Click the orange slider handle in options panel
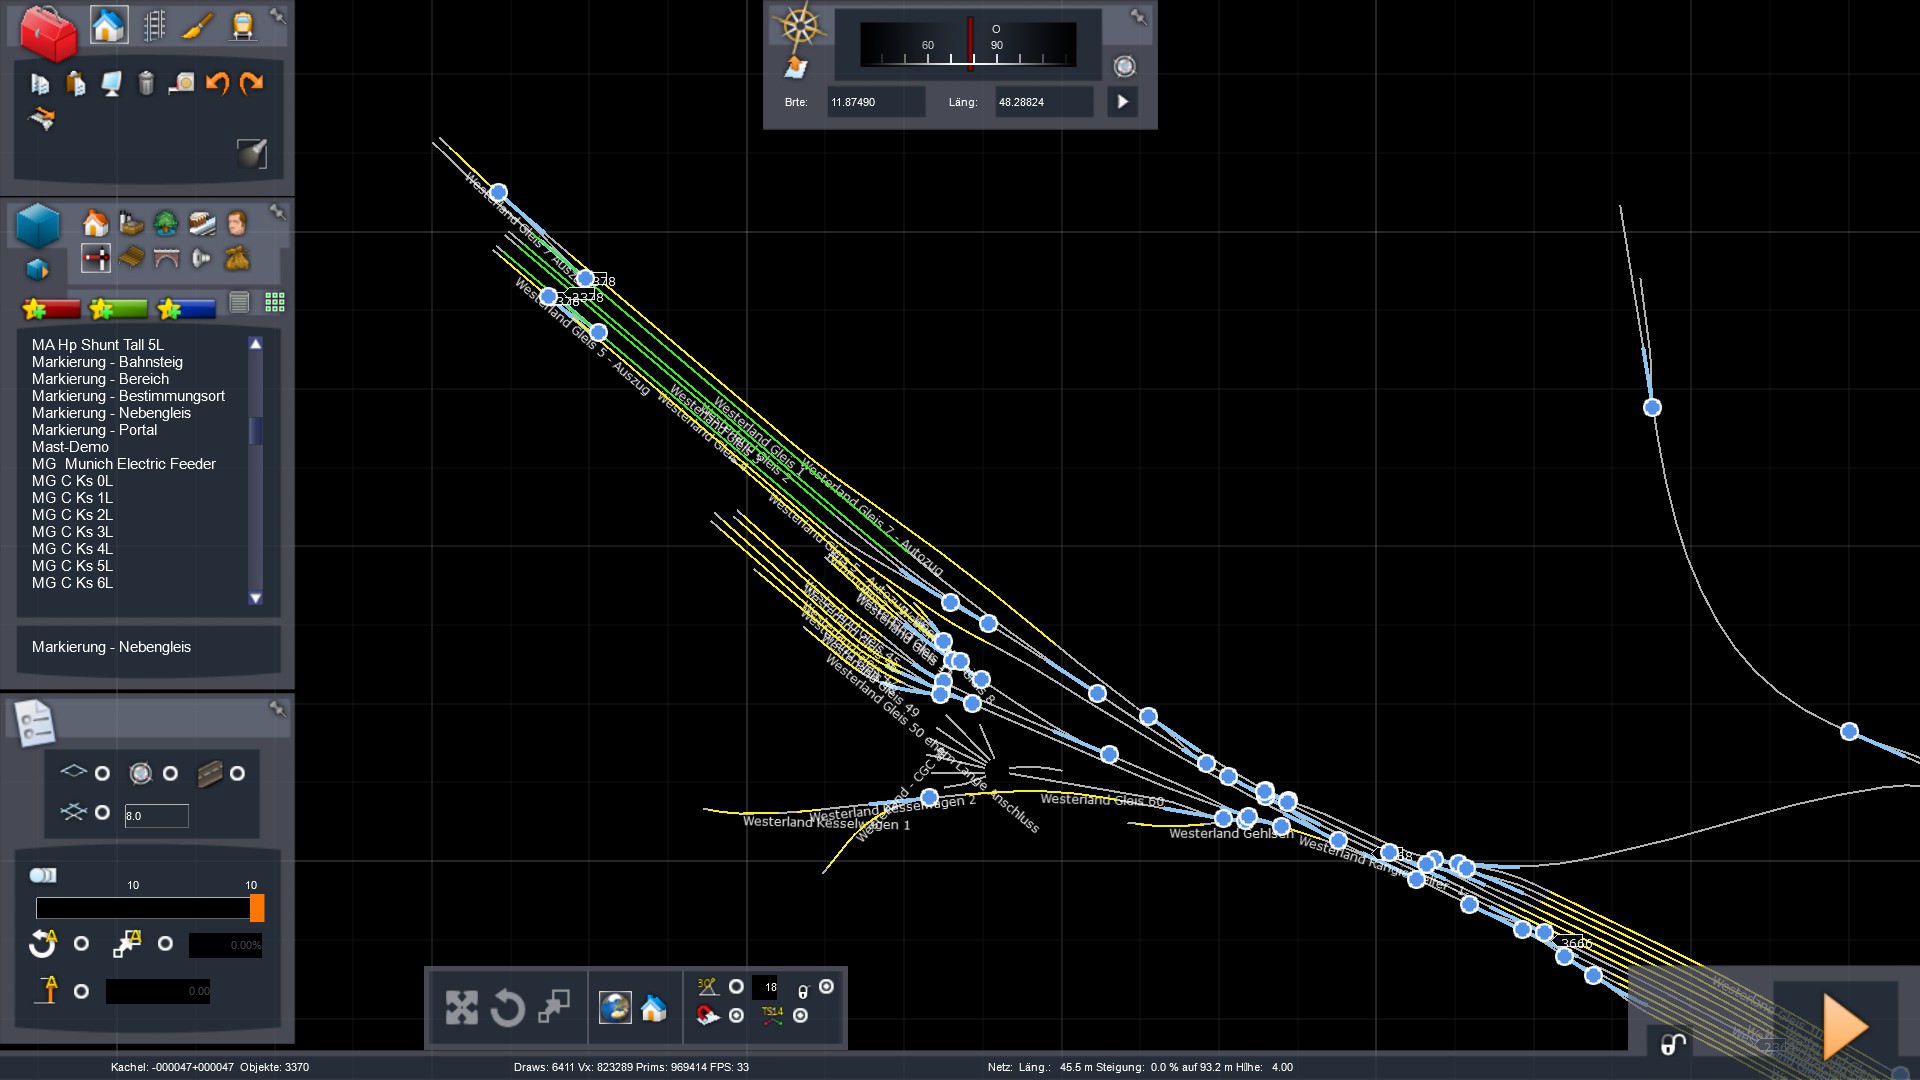This screenshot has height=1080, width=1920. tap(257, 908)
